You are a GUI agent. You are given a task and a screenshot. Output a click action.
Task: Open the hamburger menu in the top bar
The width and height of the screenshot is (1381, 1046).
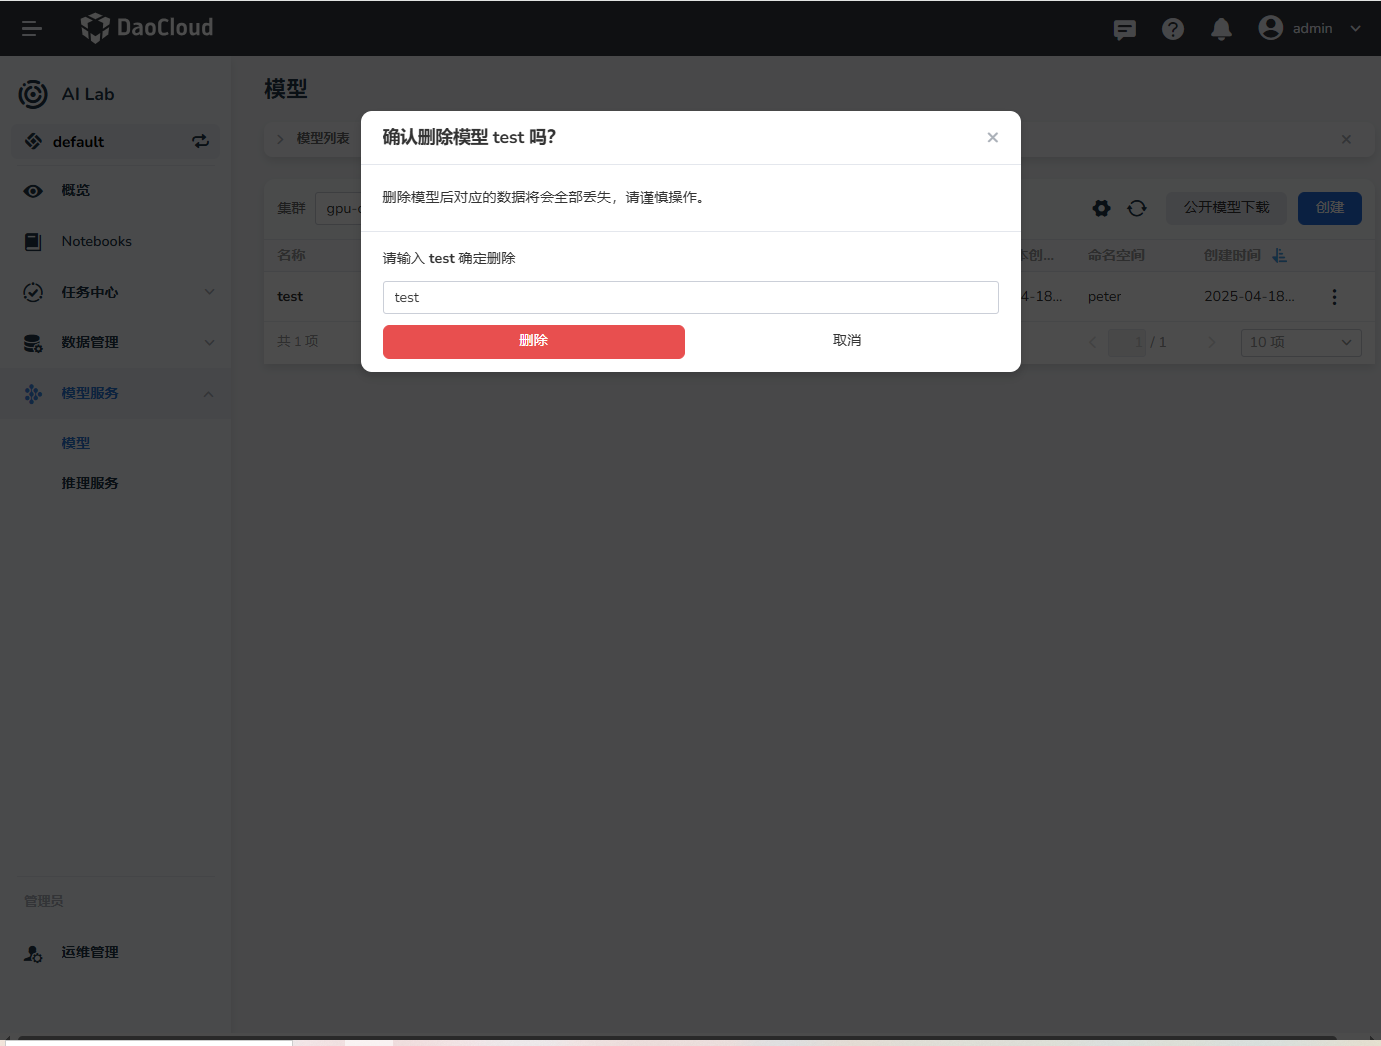pos(31,28)
